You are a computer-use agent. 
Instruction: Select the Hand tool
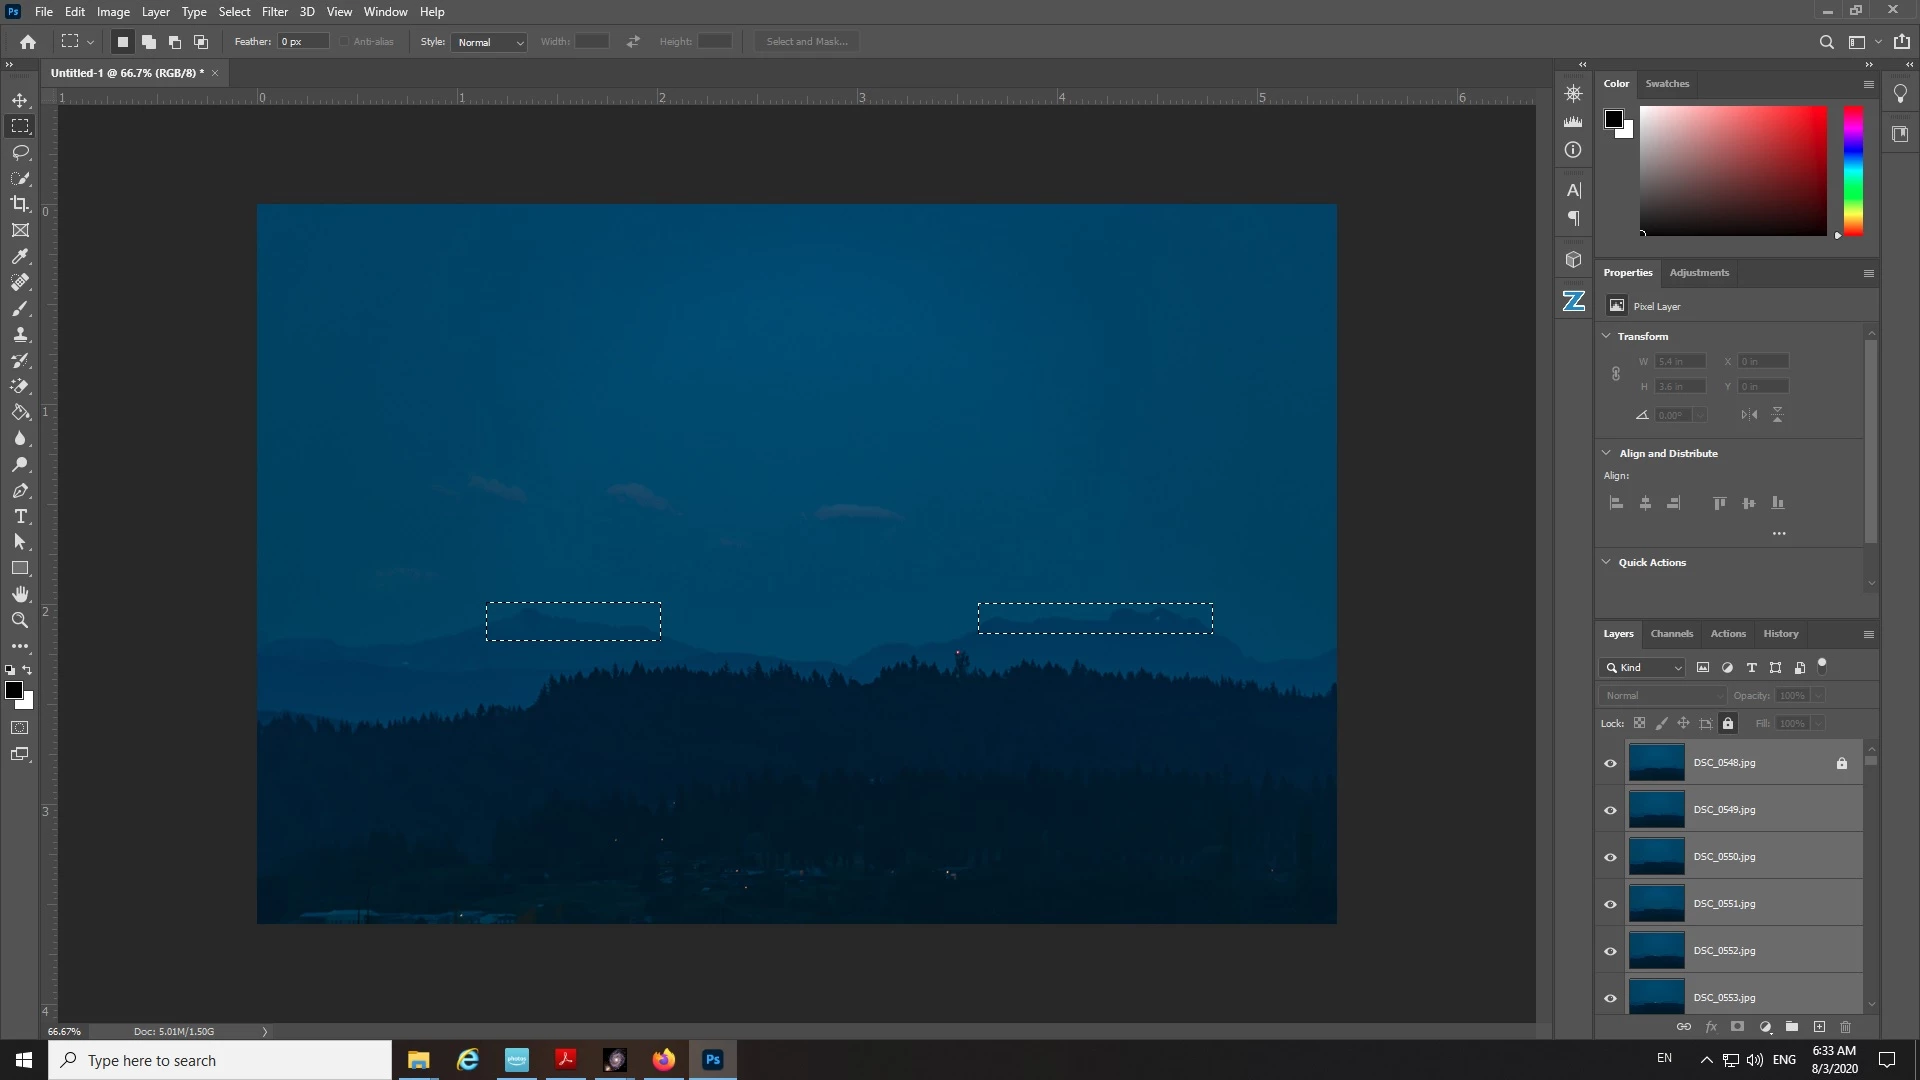pyautogui.click(x=20, y=594)
